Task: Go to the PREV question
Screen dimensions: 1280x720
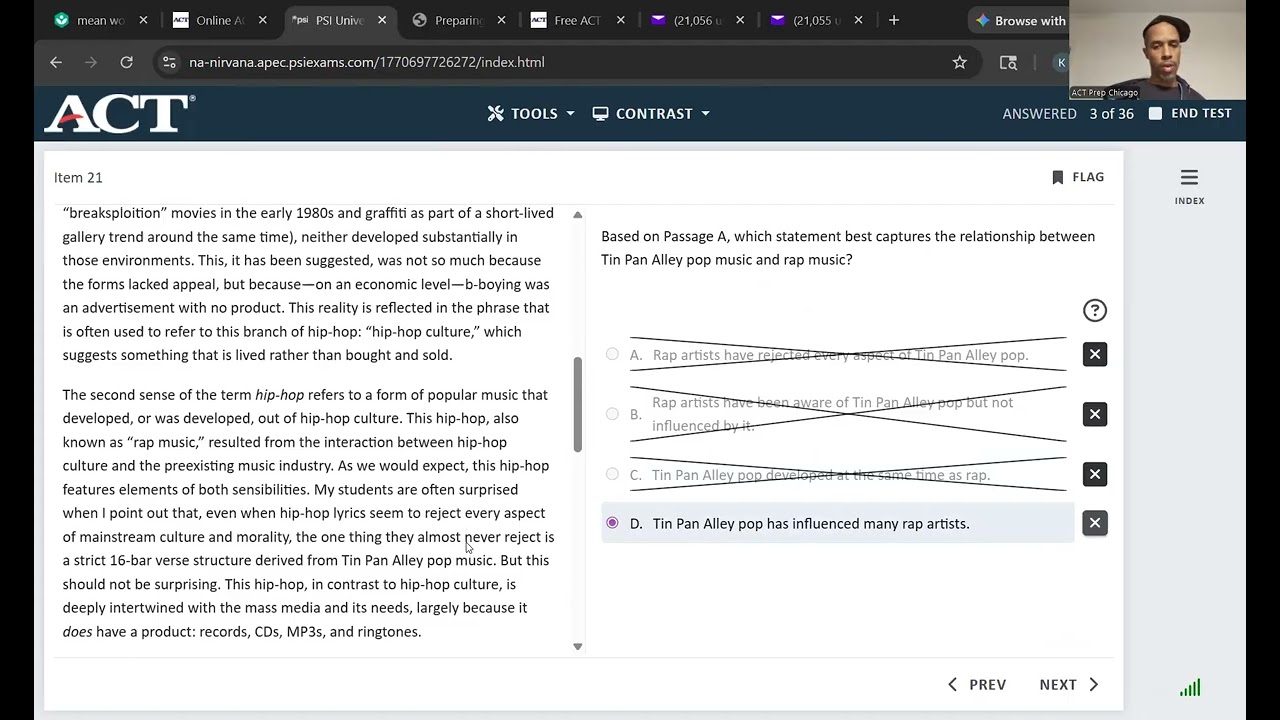Action: (977, 685)
